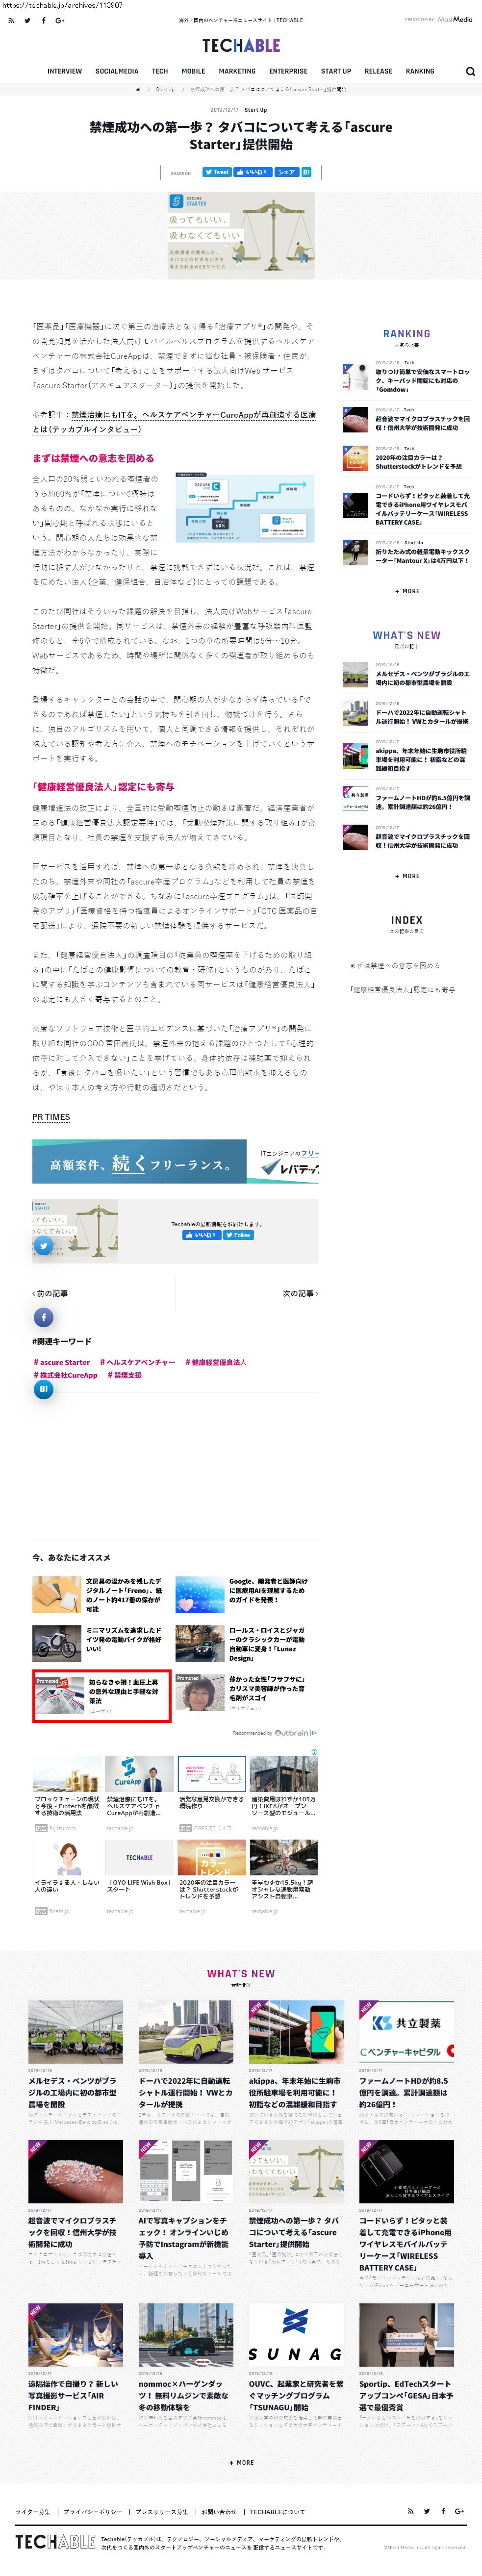Click the freelance banner advertisement under PR TIMES
482x2576 pixels.
point(175,1162)
